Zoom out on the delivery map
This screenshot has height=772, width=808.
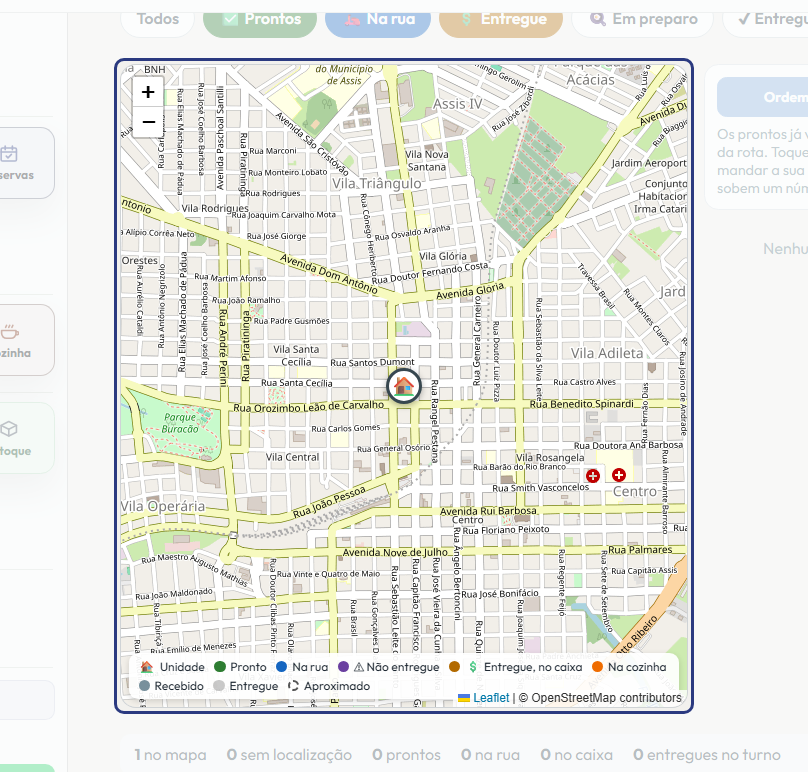pos(148,122)
